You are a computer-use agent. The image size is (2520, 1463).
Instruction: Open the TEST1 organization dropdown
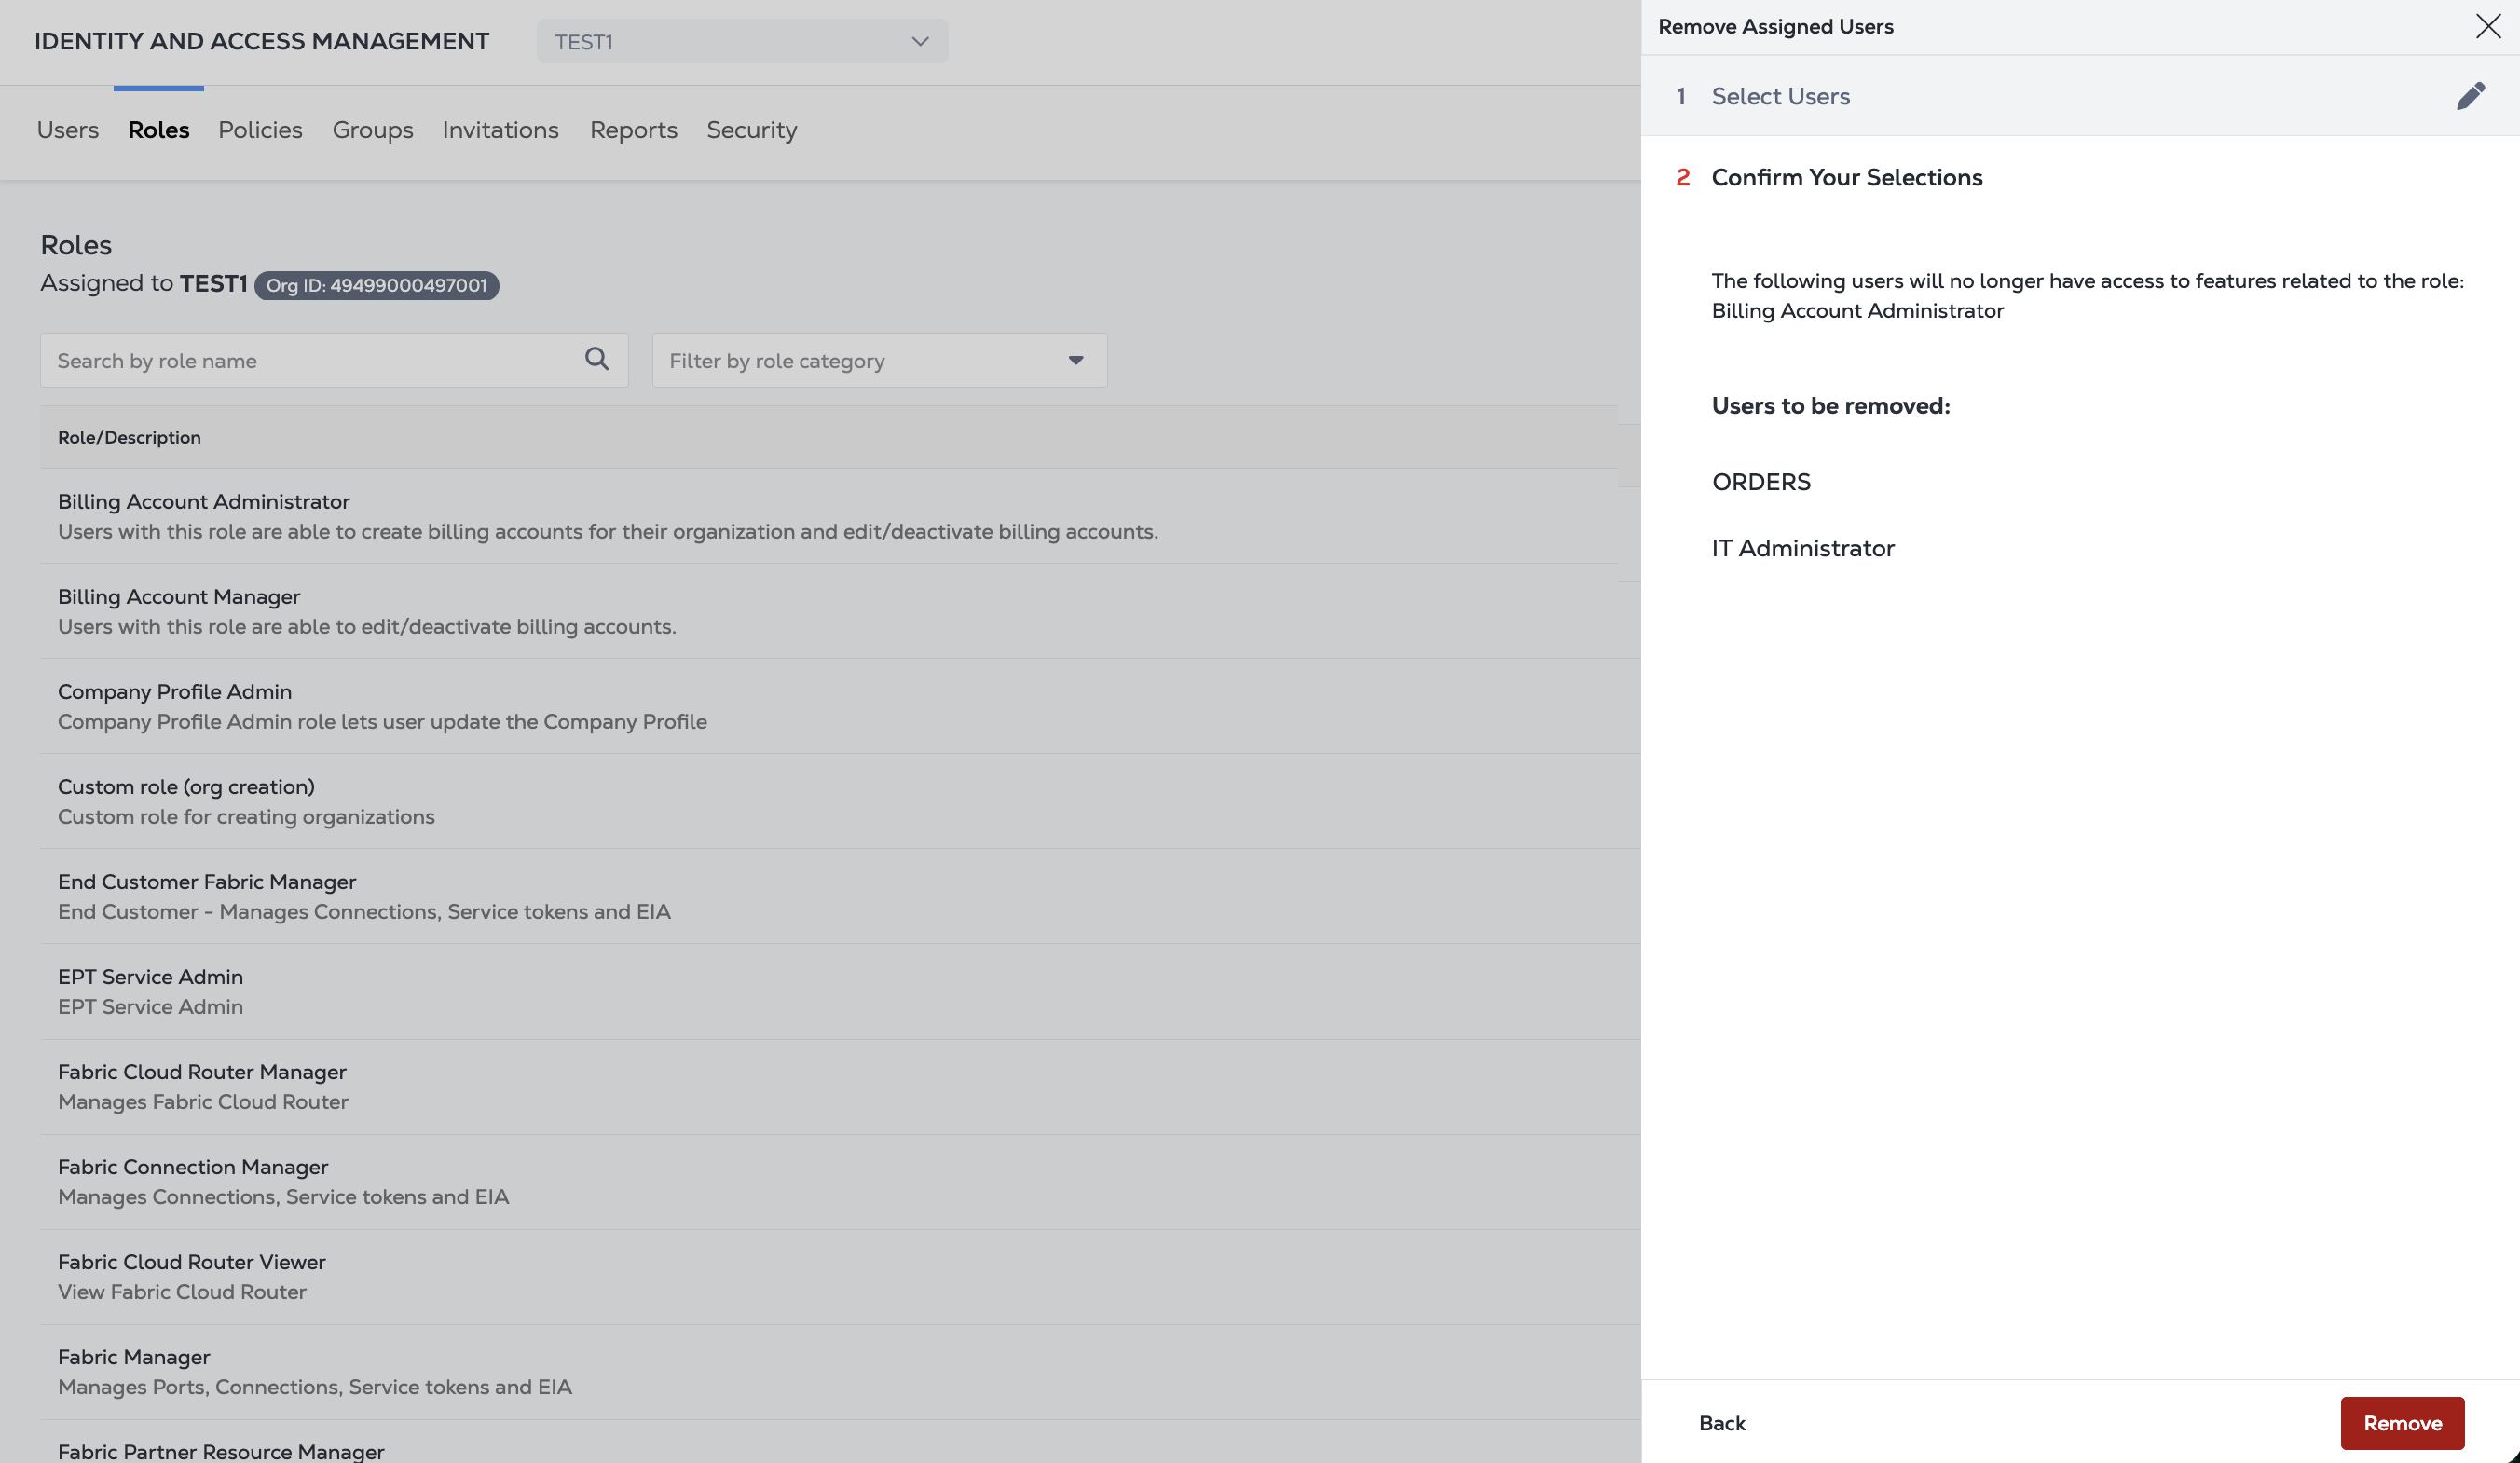pos(742,42)
